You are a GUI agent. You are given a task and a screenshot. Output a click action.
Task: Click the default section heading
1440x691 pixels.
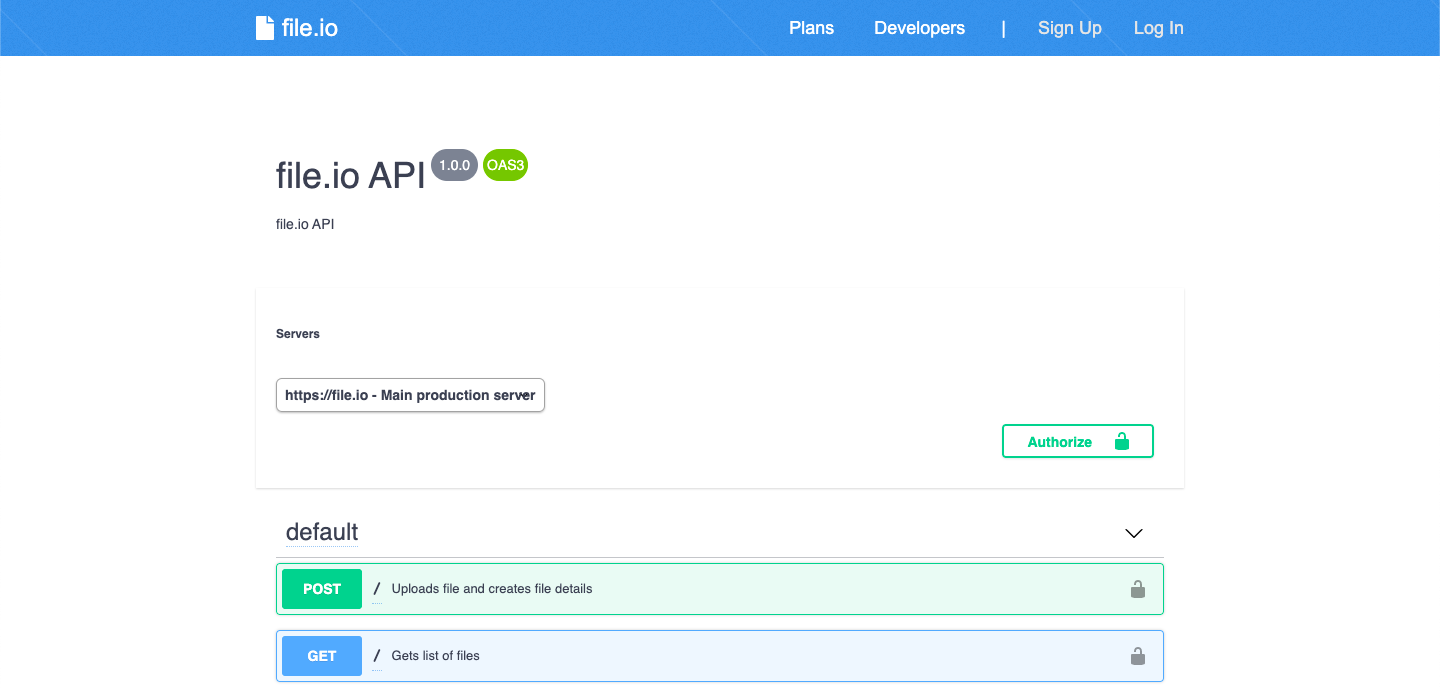[322, 532]
